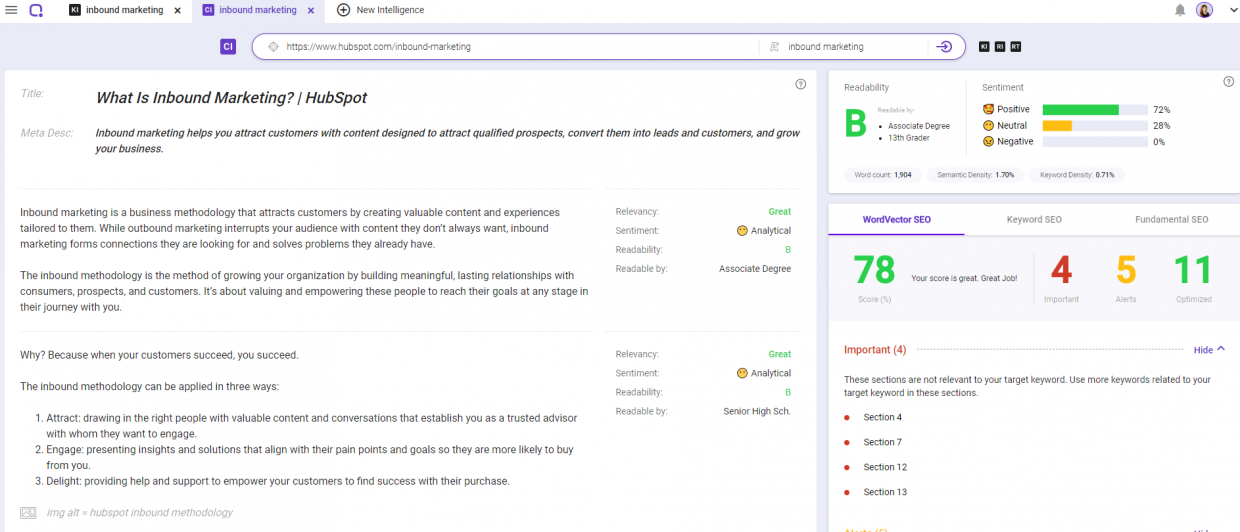
Task: Click the Semantic Density chip
Action: [975, 174]
